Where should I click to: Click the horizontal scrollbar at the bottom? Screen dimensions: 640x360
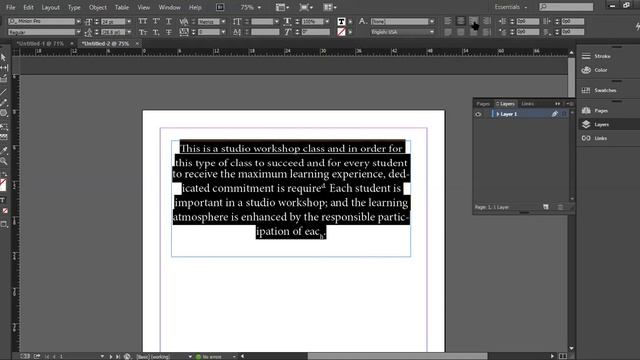click(x=398, y=356)
